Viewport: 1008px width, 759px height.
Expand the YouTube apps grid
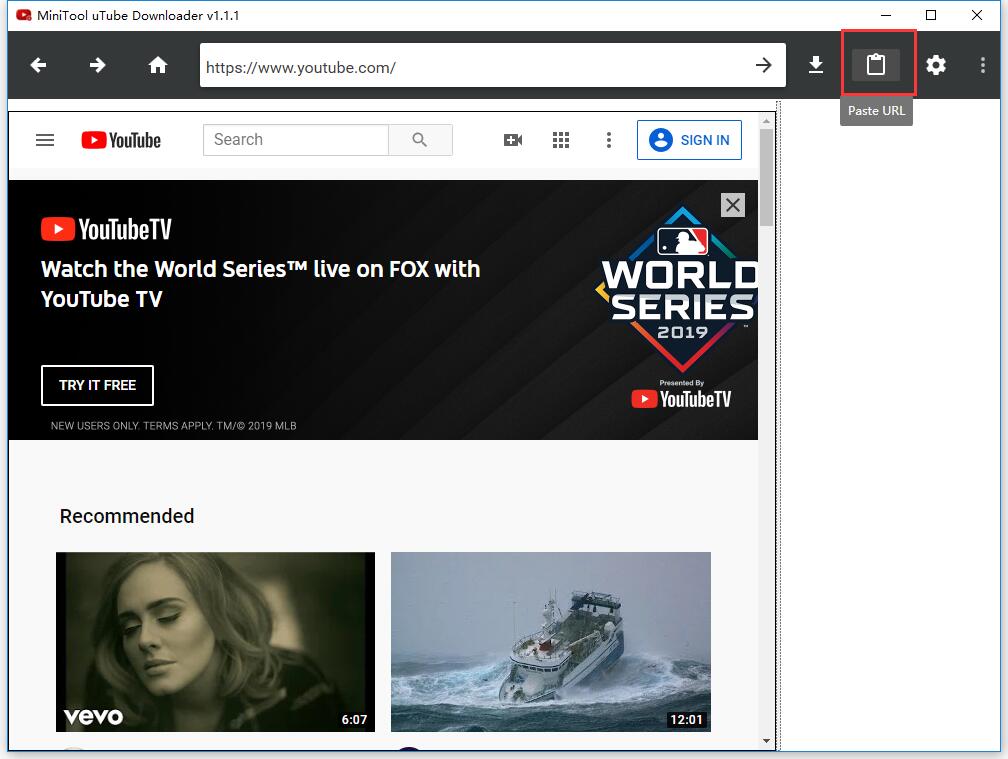(561, 140)
